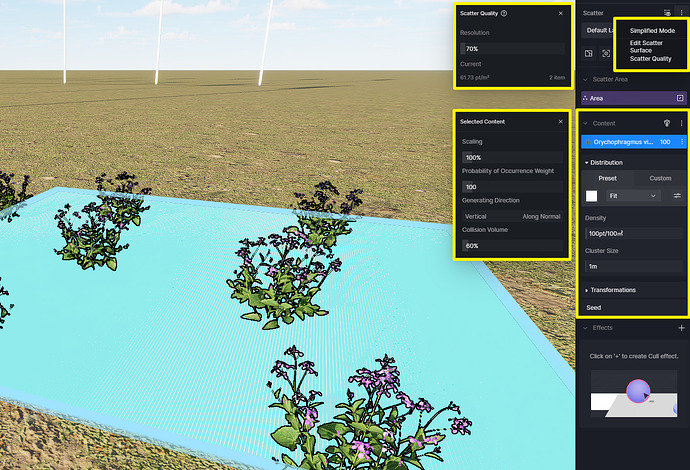
Task: Collapse the Scatter Area section
Action: 585,79
